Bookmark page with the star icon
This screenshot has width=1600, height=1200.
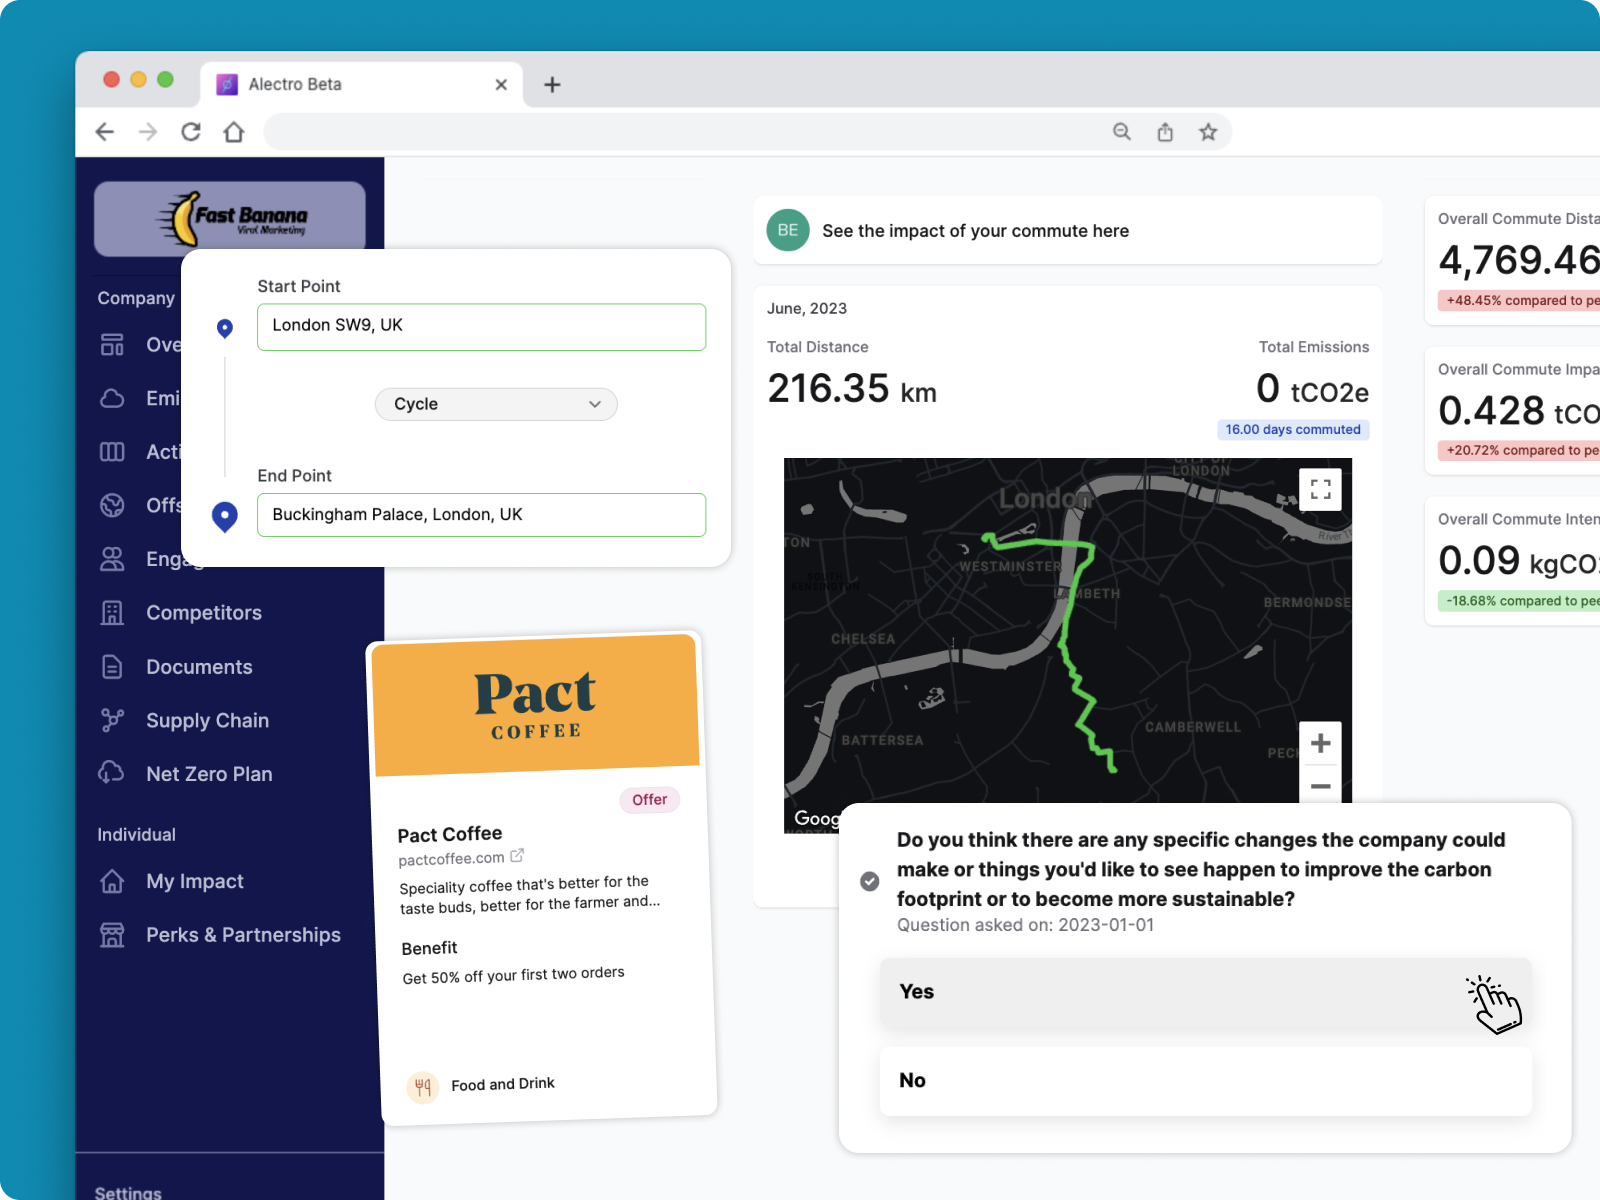point(1208,132)
